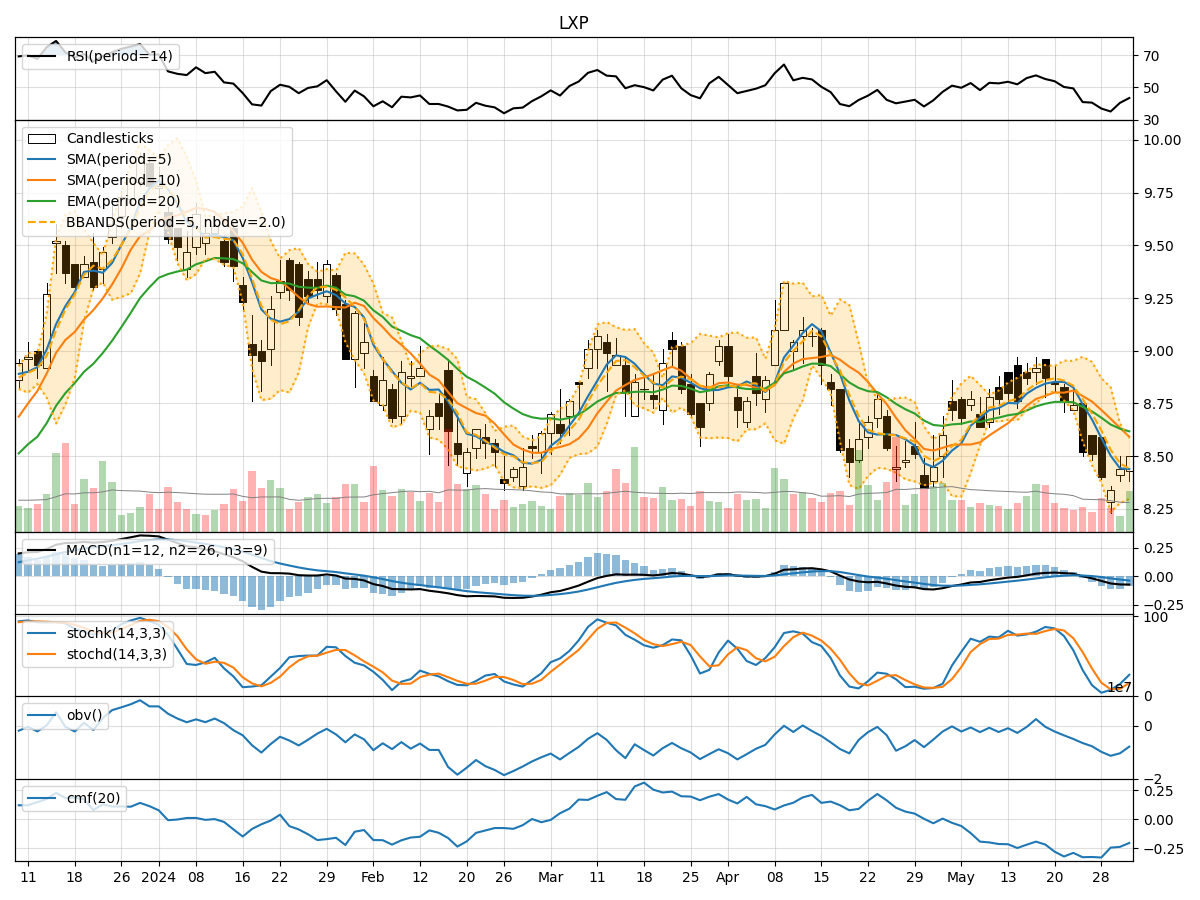Toggle the MACD(n1=12, n2=26, n3=9) legend entry
This screenshot has width=1200, height=900.
click(x=150, y=548)
